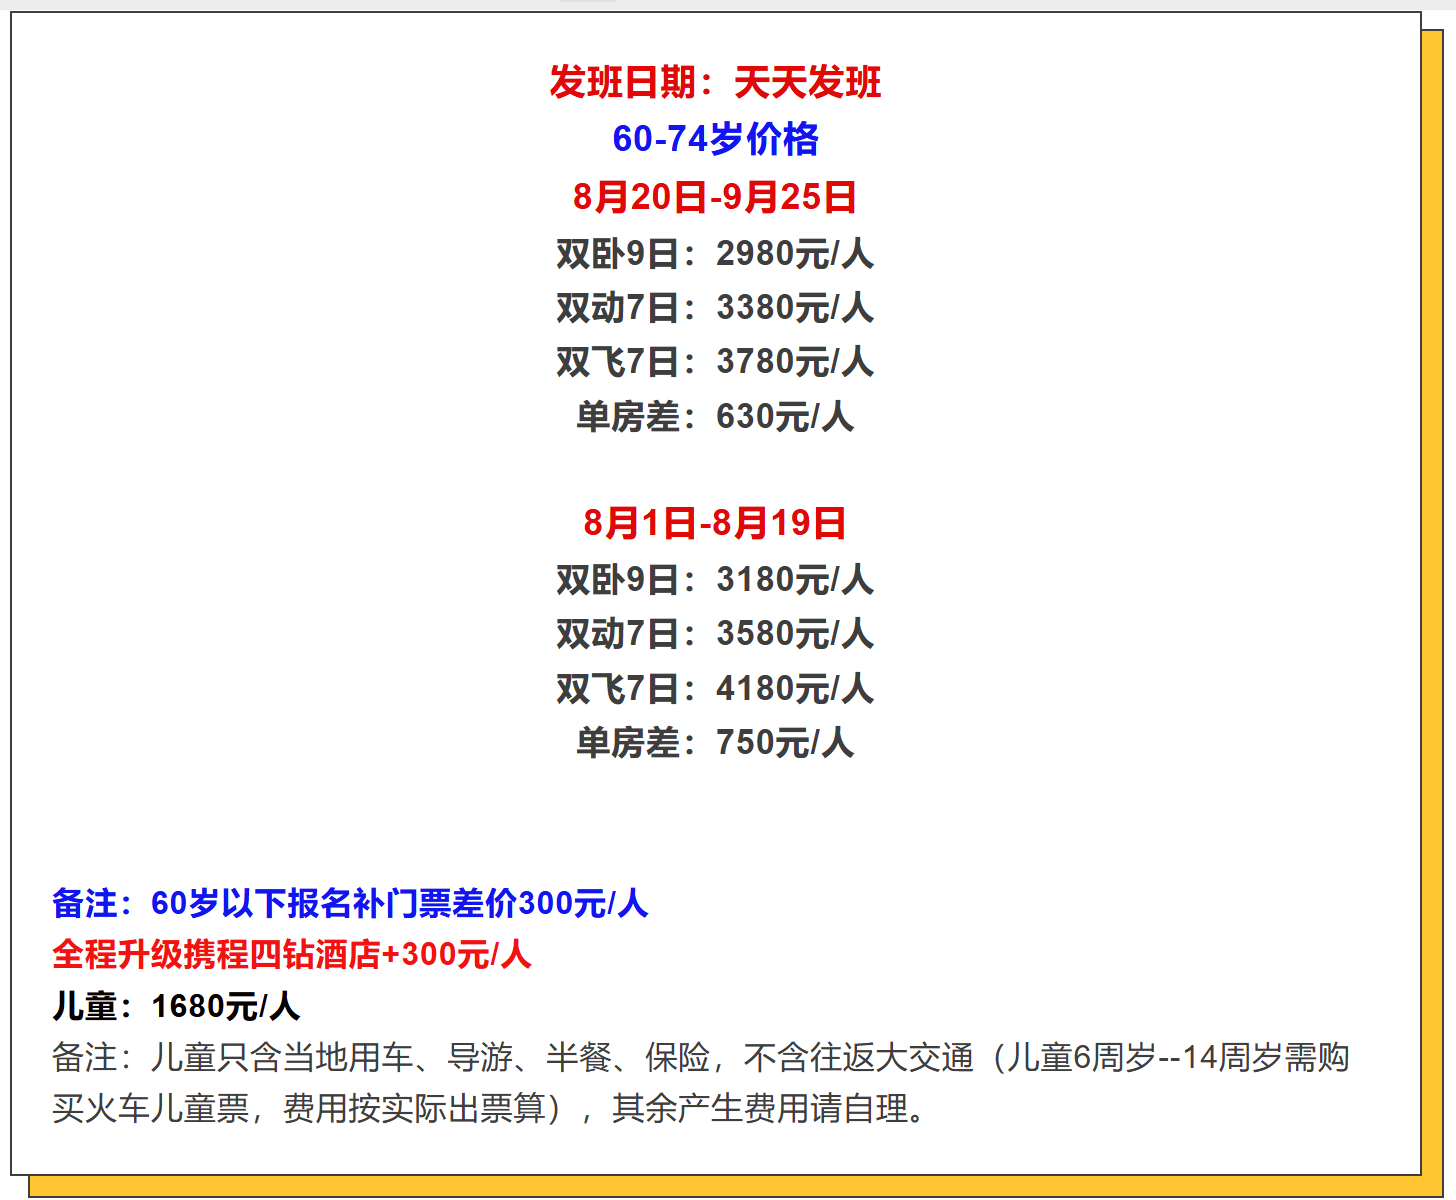
Task: Select the line 双卧9日：3180元/人
Action: tap(715, 580)
